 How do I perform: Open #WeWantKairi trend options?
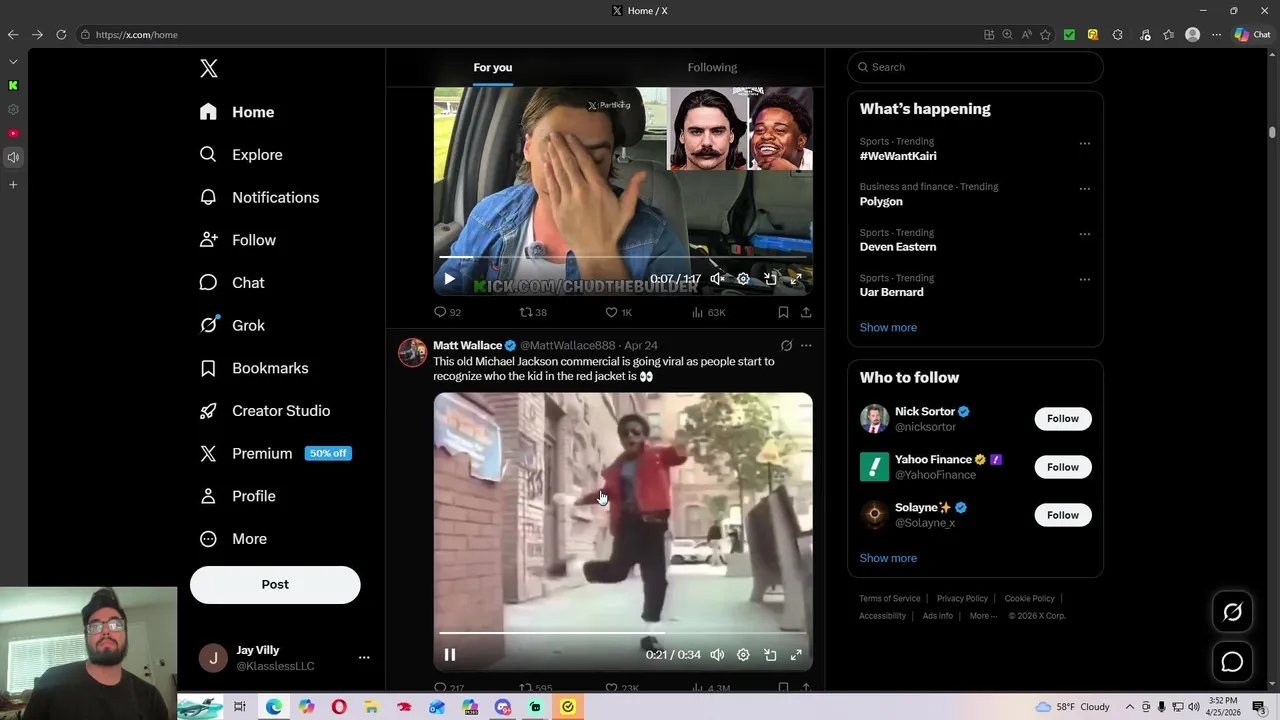click(1084, 143)
